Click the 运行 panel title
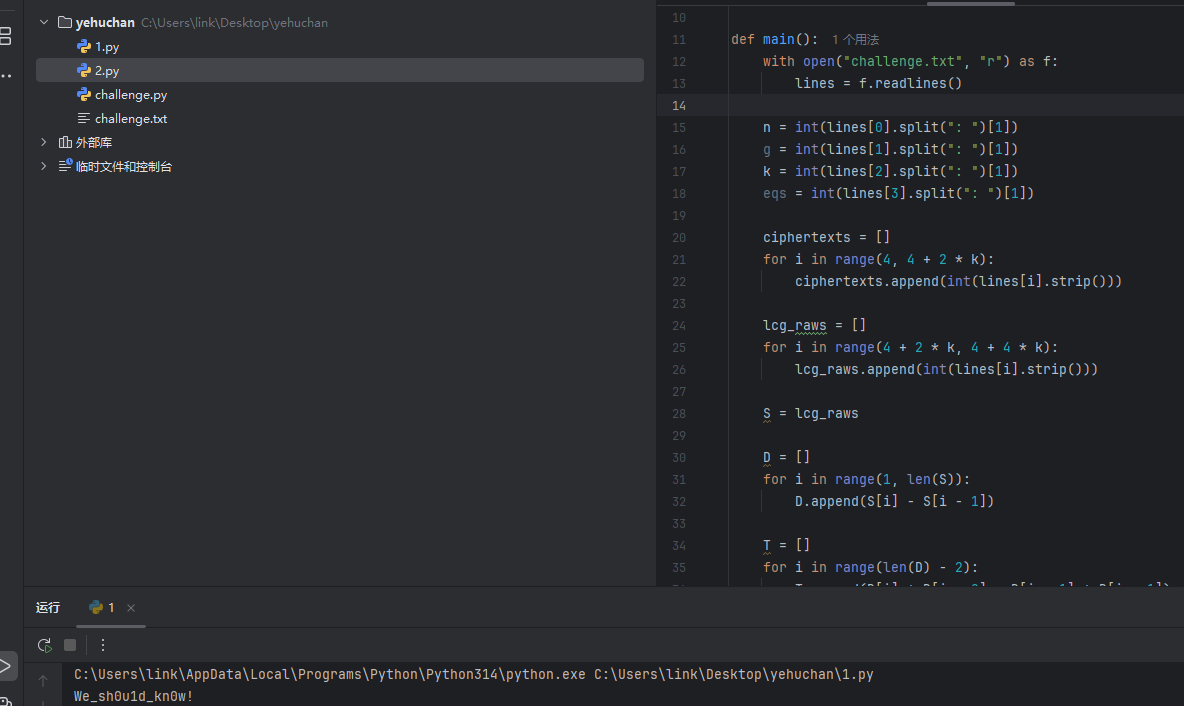Viewport: 1184px width, 706px height. [48, 607]
